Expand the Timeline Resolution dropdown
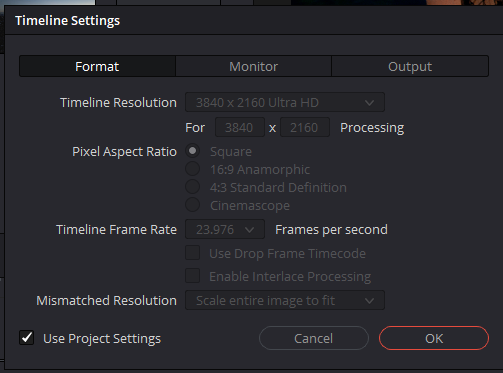Image resolution: width=503 pixels, height=373 pixels. point(285,102)
